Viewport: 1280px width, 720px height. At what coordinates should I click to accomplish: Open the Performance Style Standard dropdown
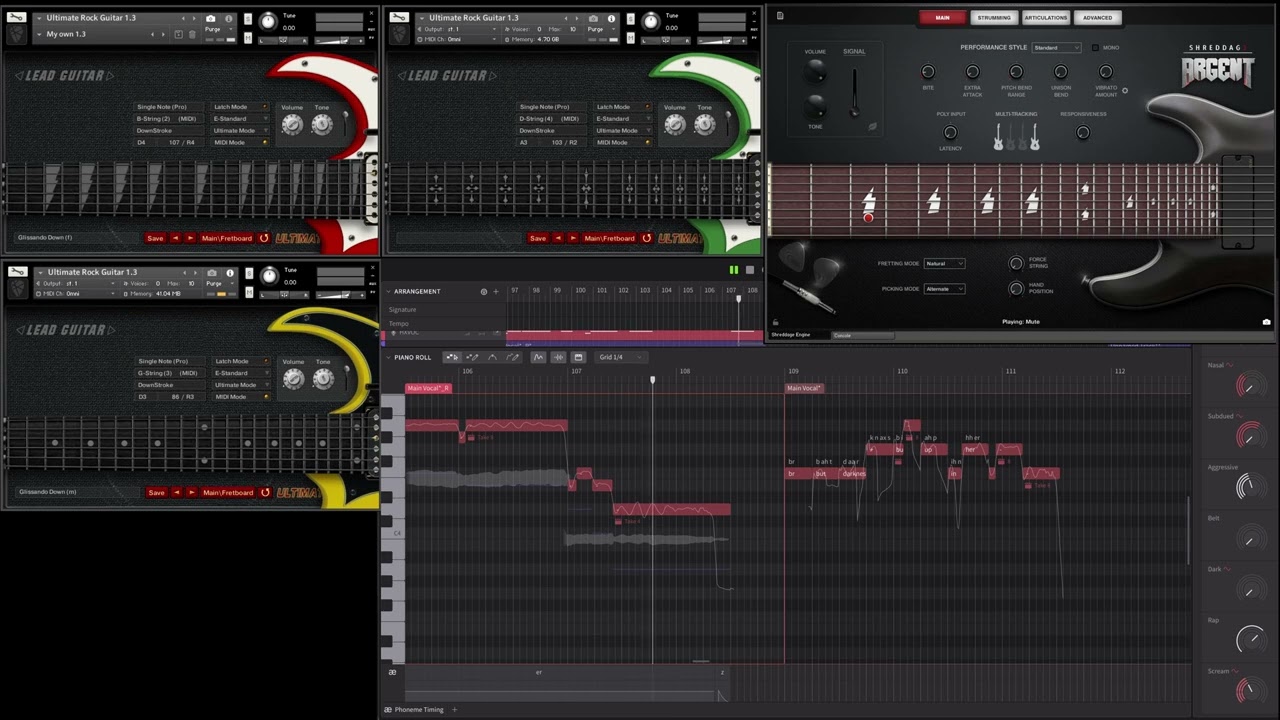(x=1056, y=47)
